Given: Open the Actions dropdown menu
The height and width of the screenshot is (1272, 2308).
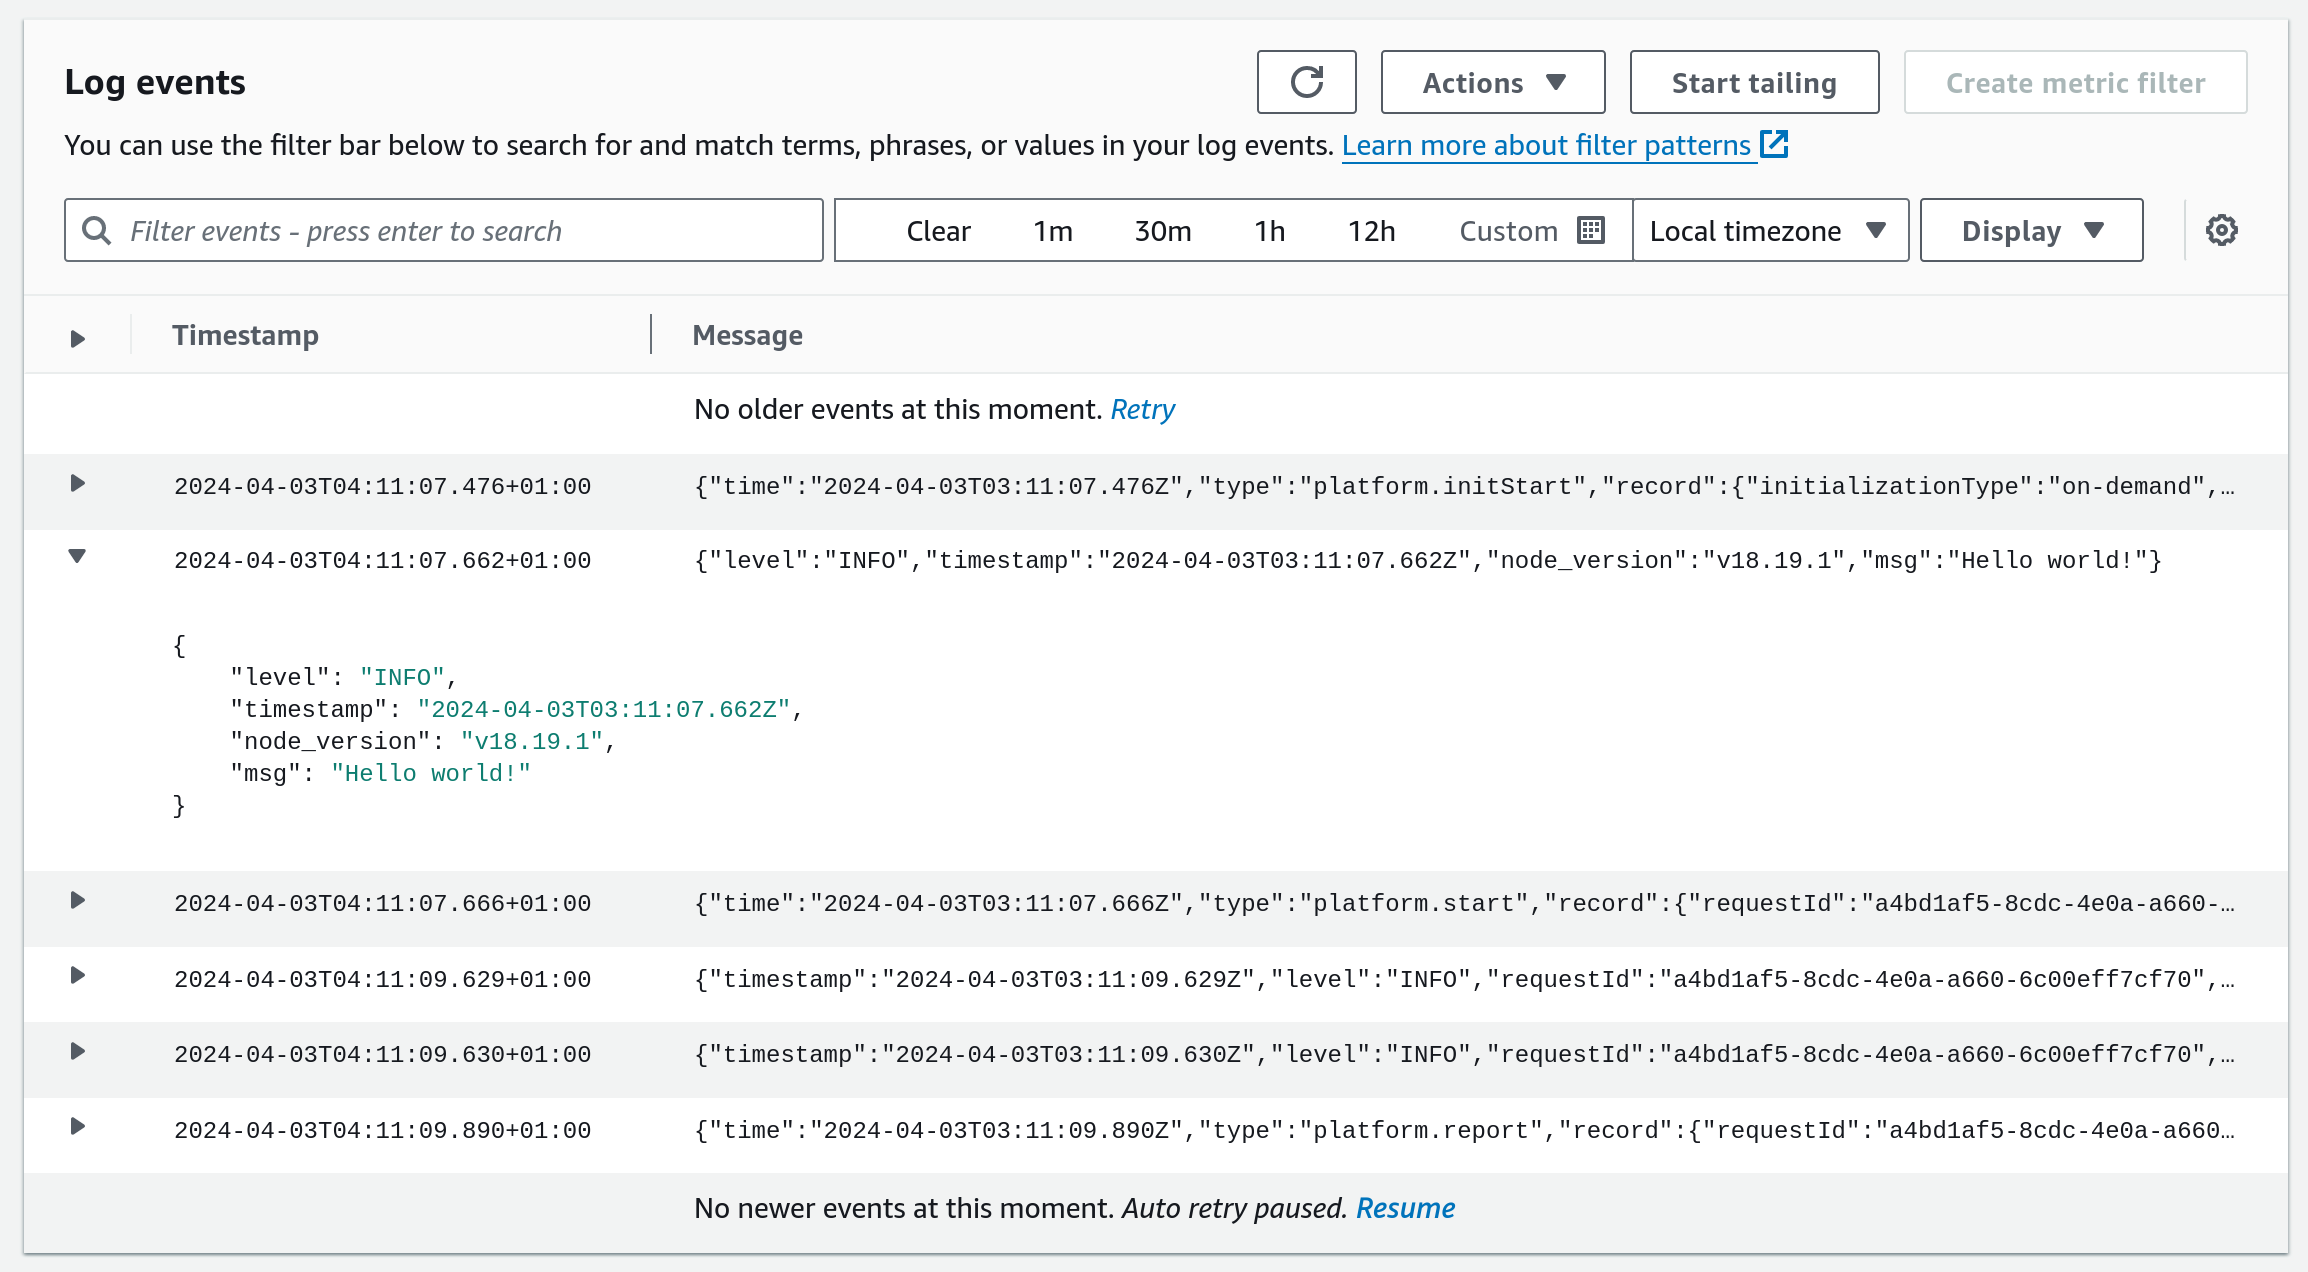Looking at the screenshot, I should pos(1492,82).
